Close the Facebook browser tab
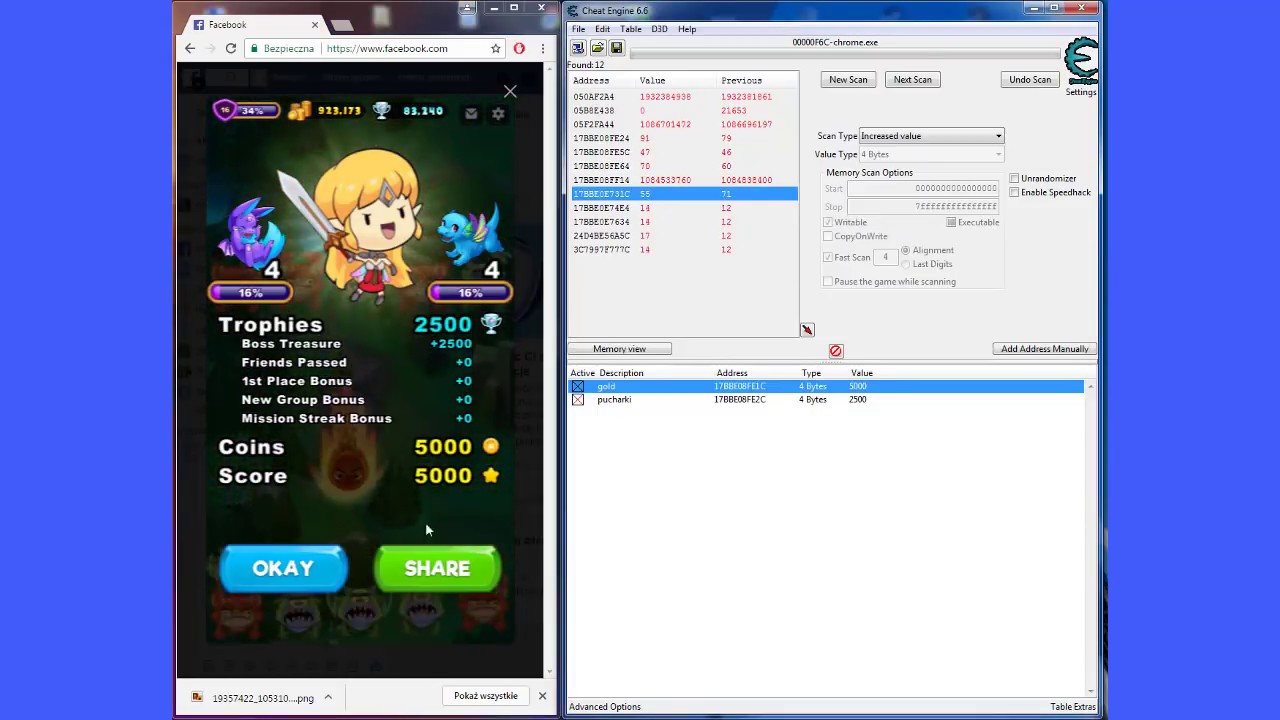The height and width of the screenshot is (720, 1280). 315,25
